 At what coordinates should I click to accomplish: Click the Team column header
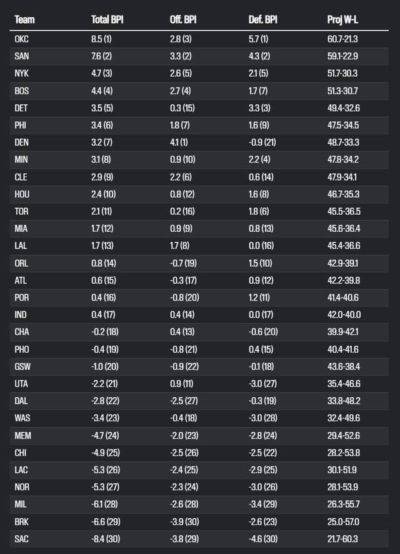24,20
